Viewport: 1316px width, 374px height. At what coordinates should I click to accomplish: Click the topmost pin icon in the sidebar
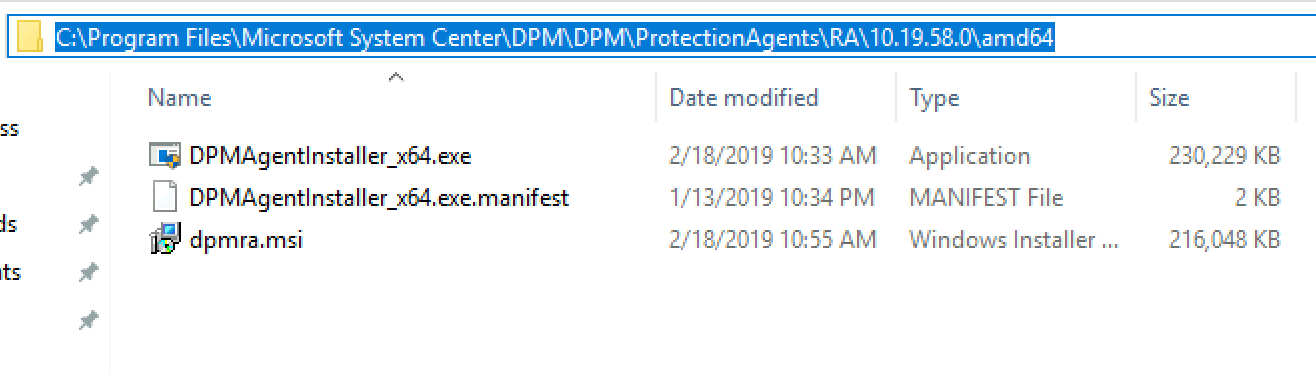coord(89,176)
